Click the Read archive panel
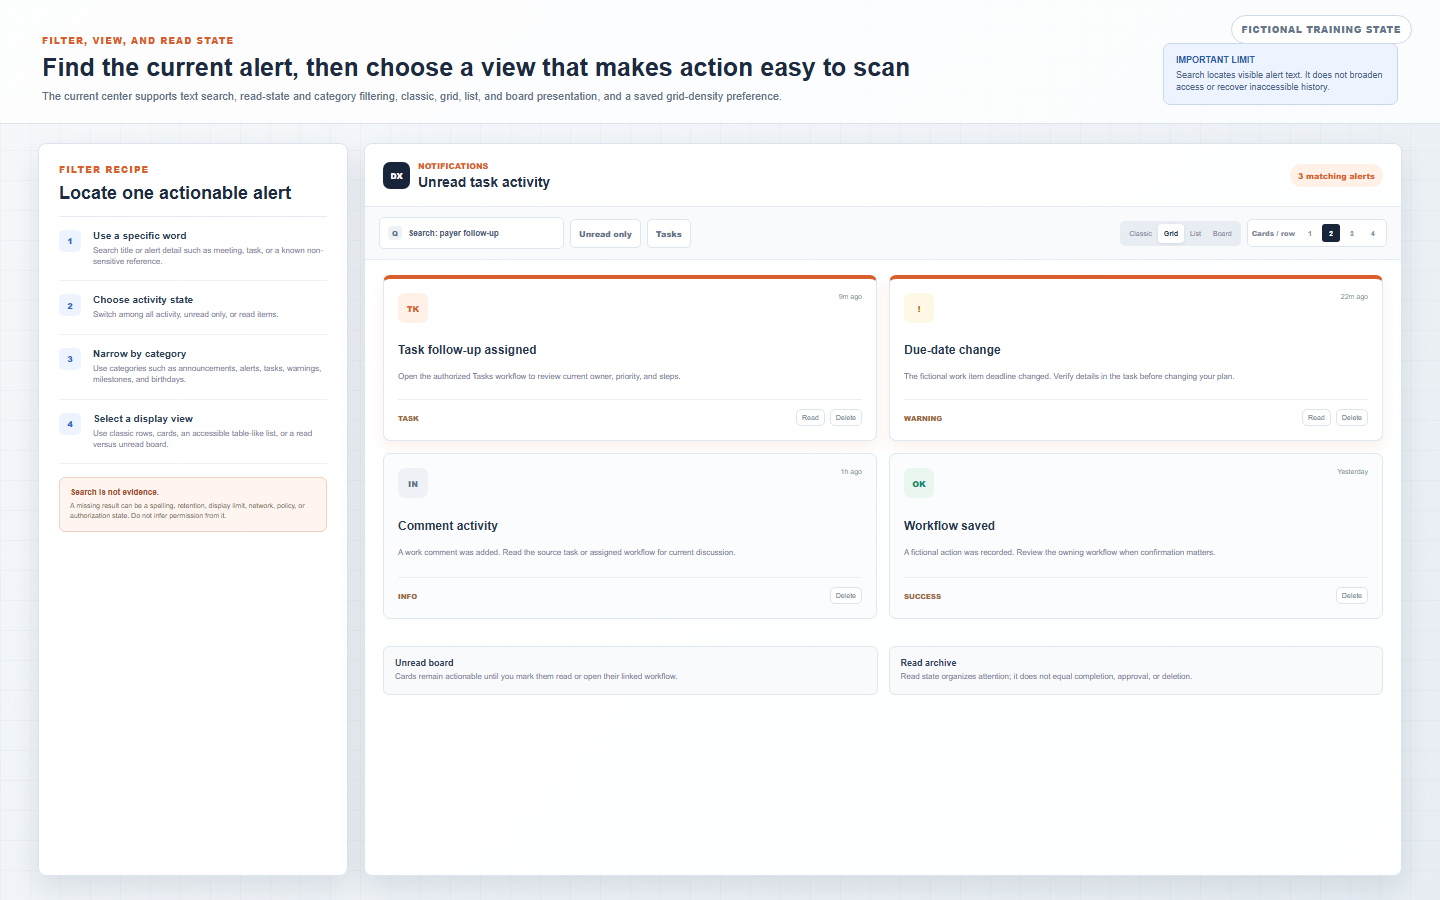This screenshot has width=1440, height=900. [1136, 670]
